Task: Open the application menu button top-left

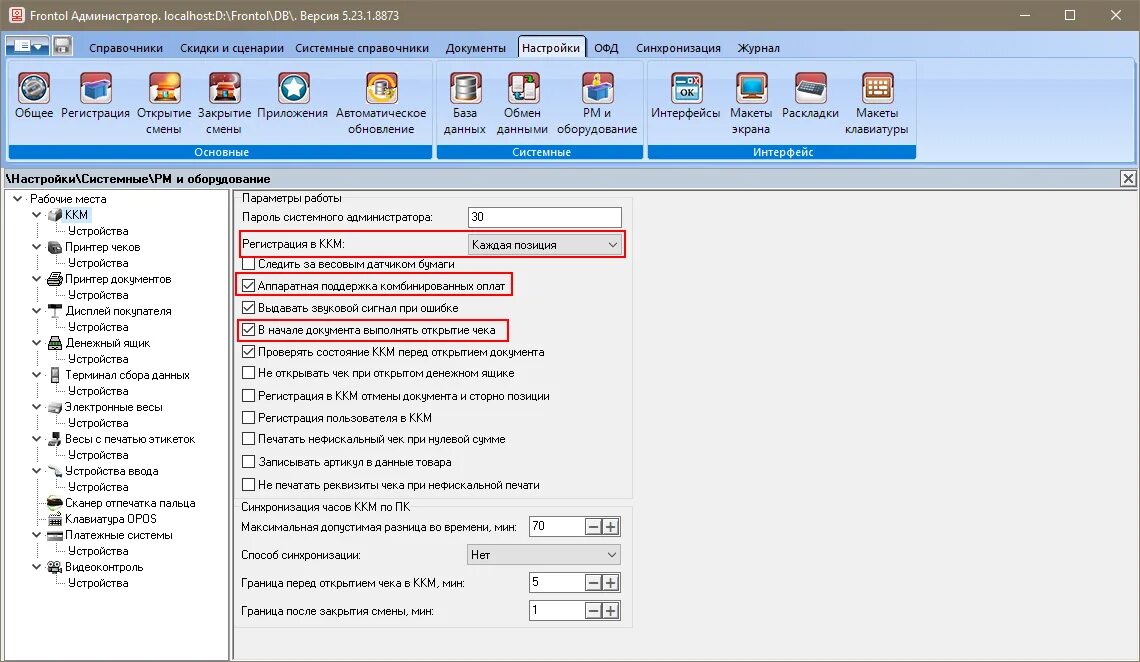Action: (x=28, y=46)
